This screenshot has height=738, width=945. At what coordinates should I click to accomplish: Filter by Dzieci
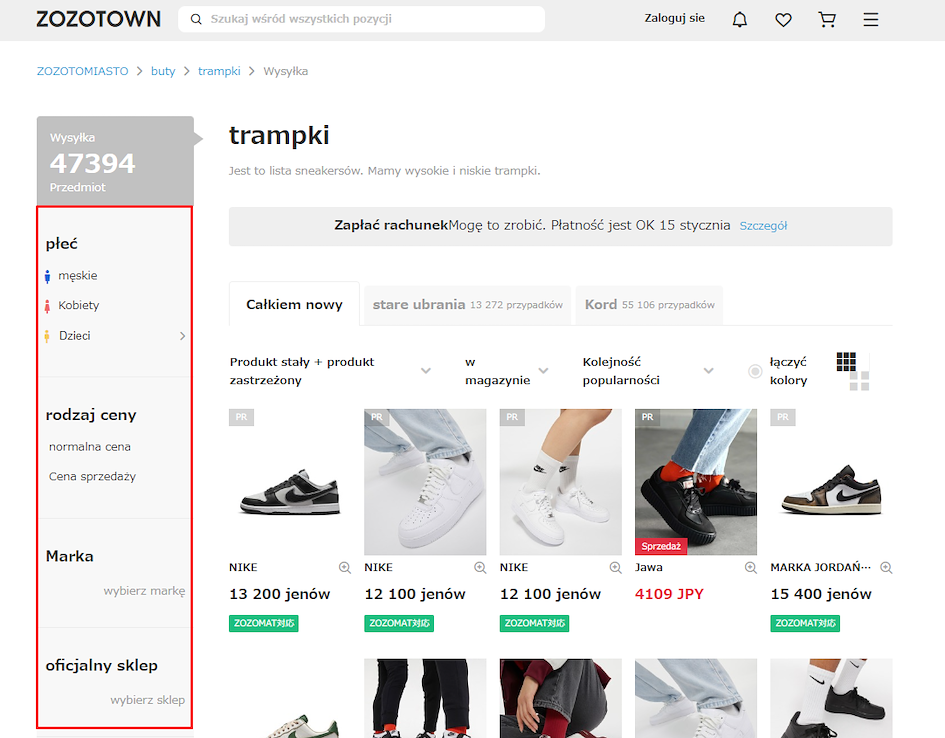tap(74, 336)
